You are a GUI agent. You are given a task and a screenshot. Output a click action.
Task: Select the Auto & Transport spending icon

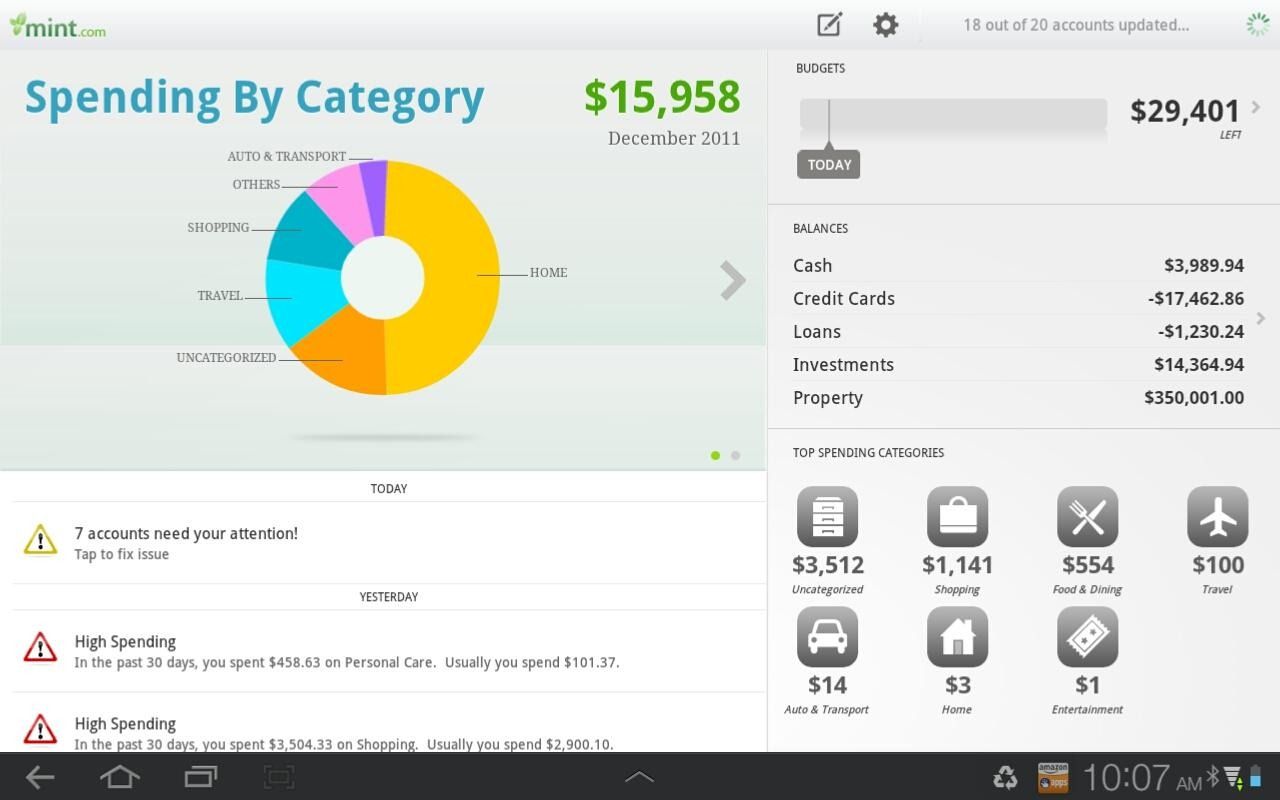pos(827,636)
